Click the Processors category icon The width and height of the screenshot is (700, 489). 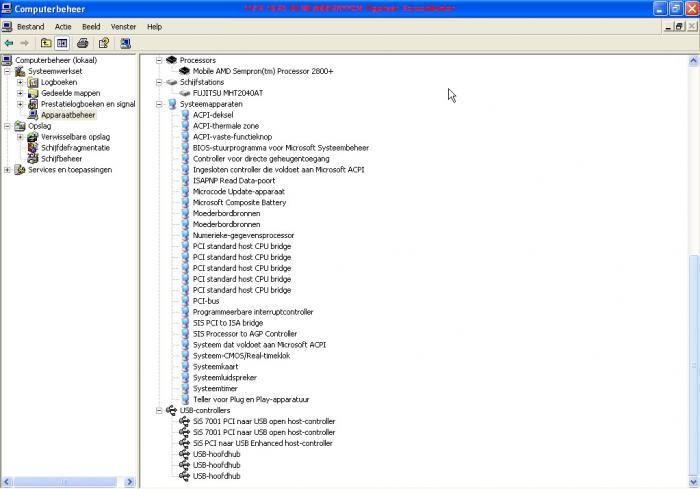(x=171, y=60)
